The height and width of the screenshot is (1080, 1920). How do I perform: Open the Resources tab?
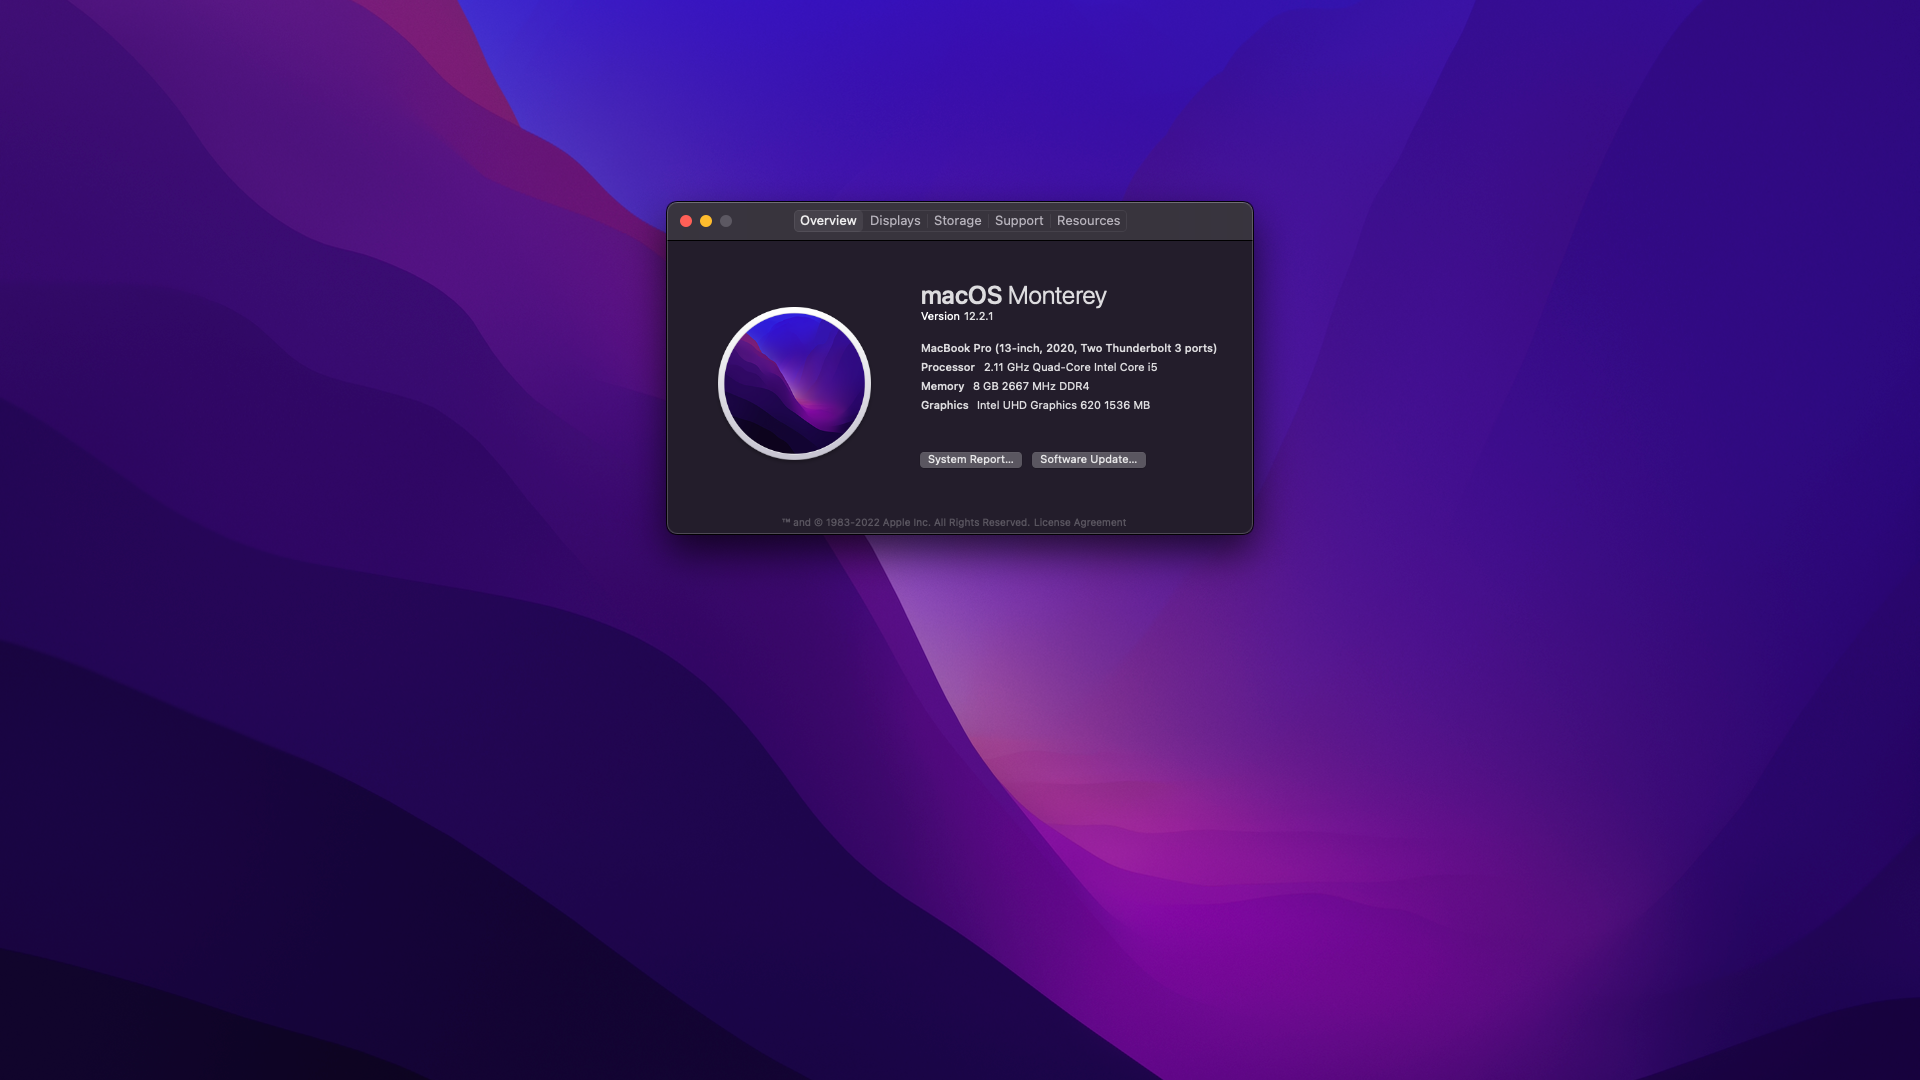tap(1088, 221)
